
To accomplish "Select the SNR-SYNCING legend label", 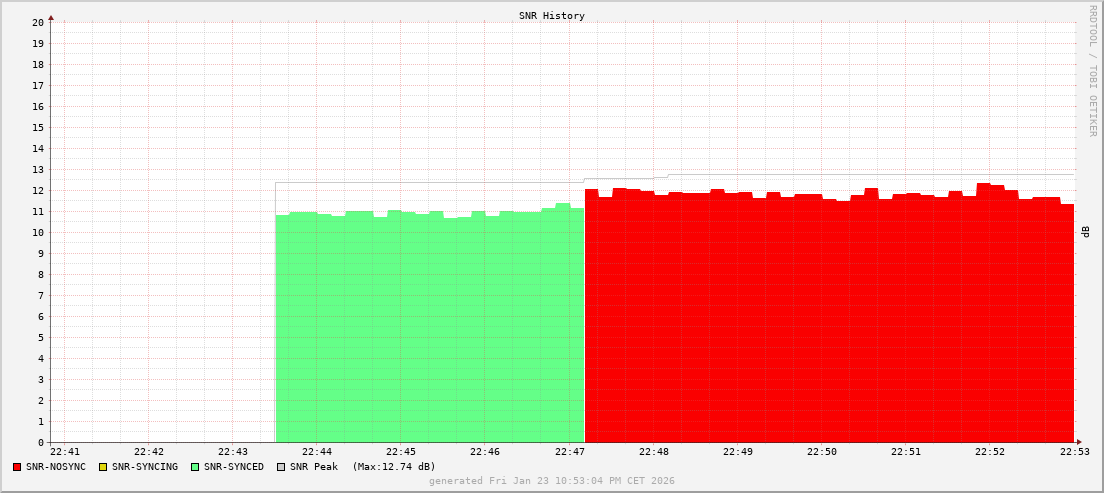I will 144,467.
